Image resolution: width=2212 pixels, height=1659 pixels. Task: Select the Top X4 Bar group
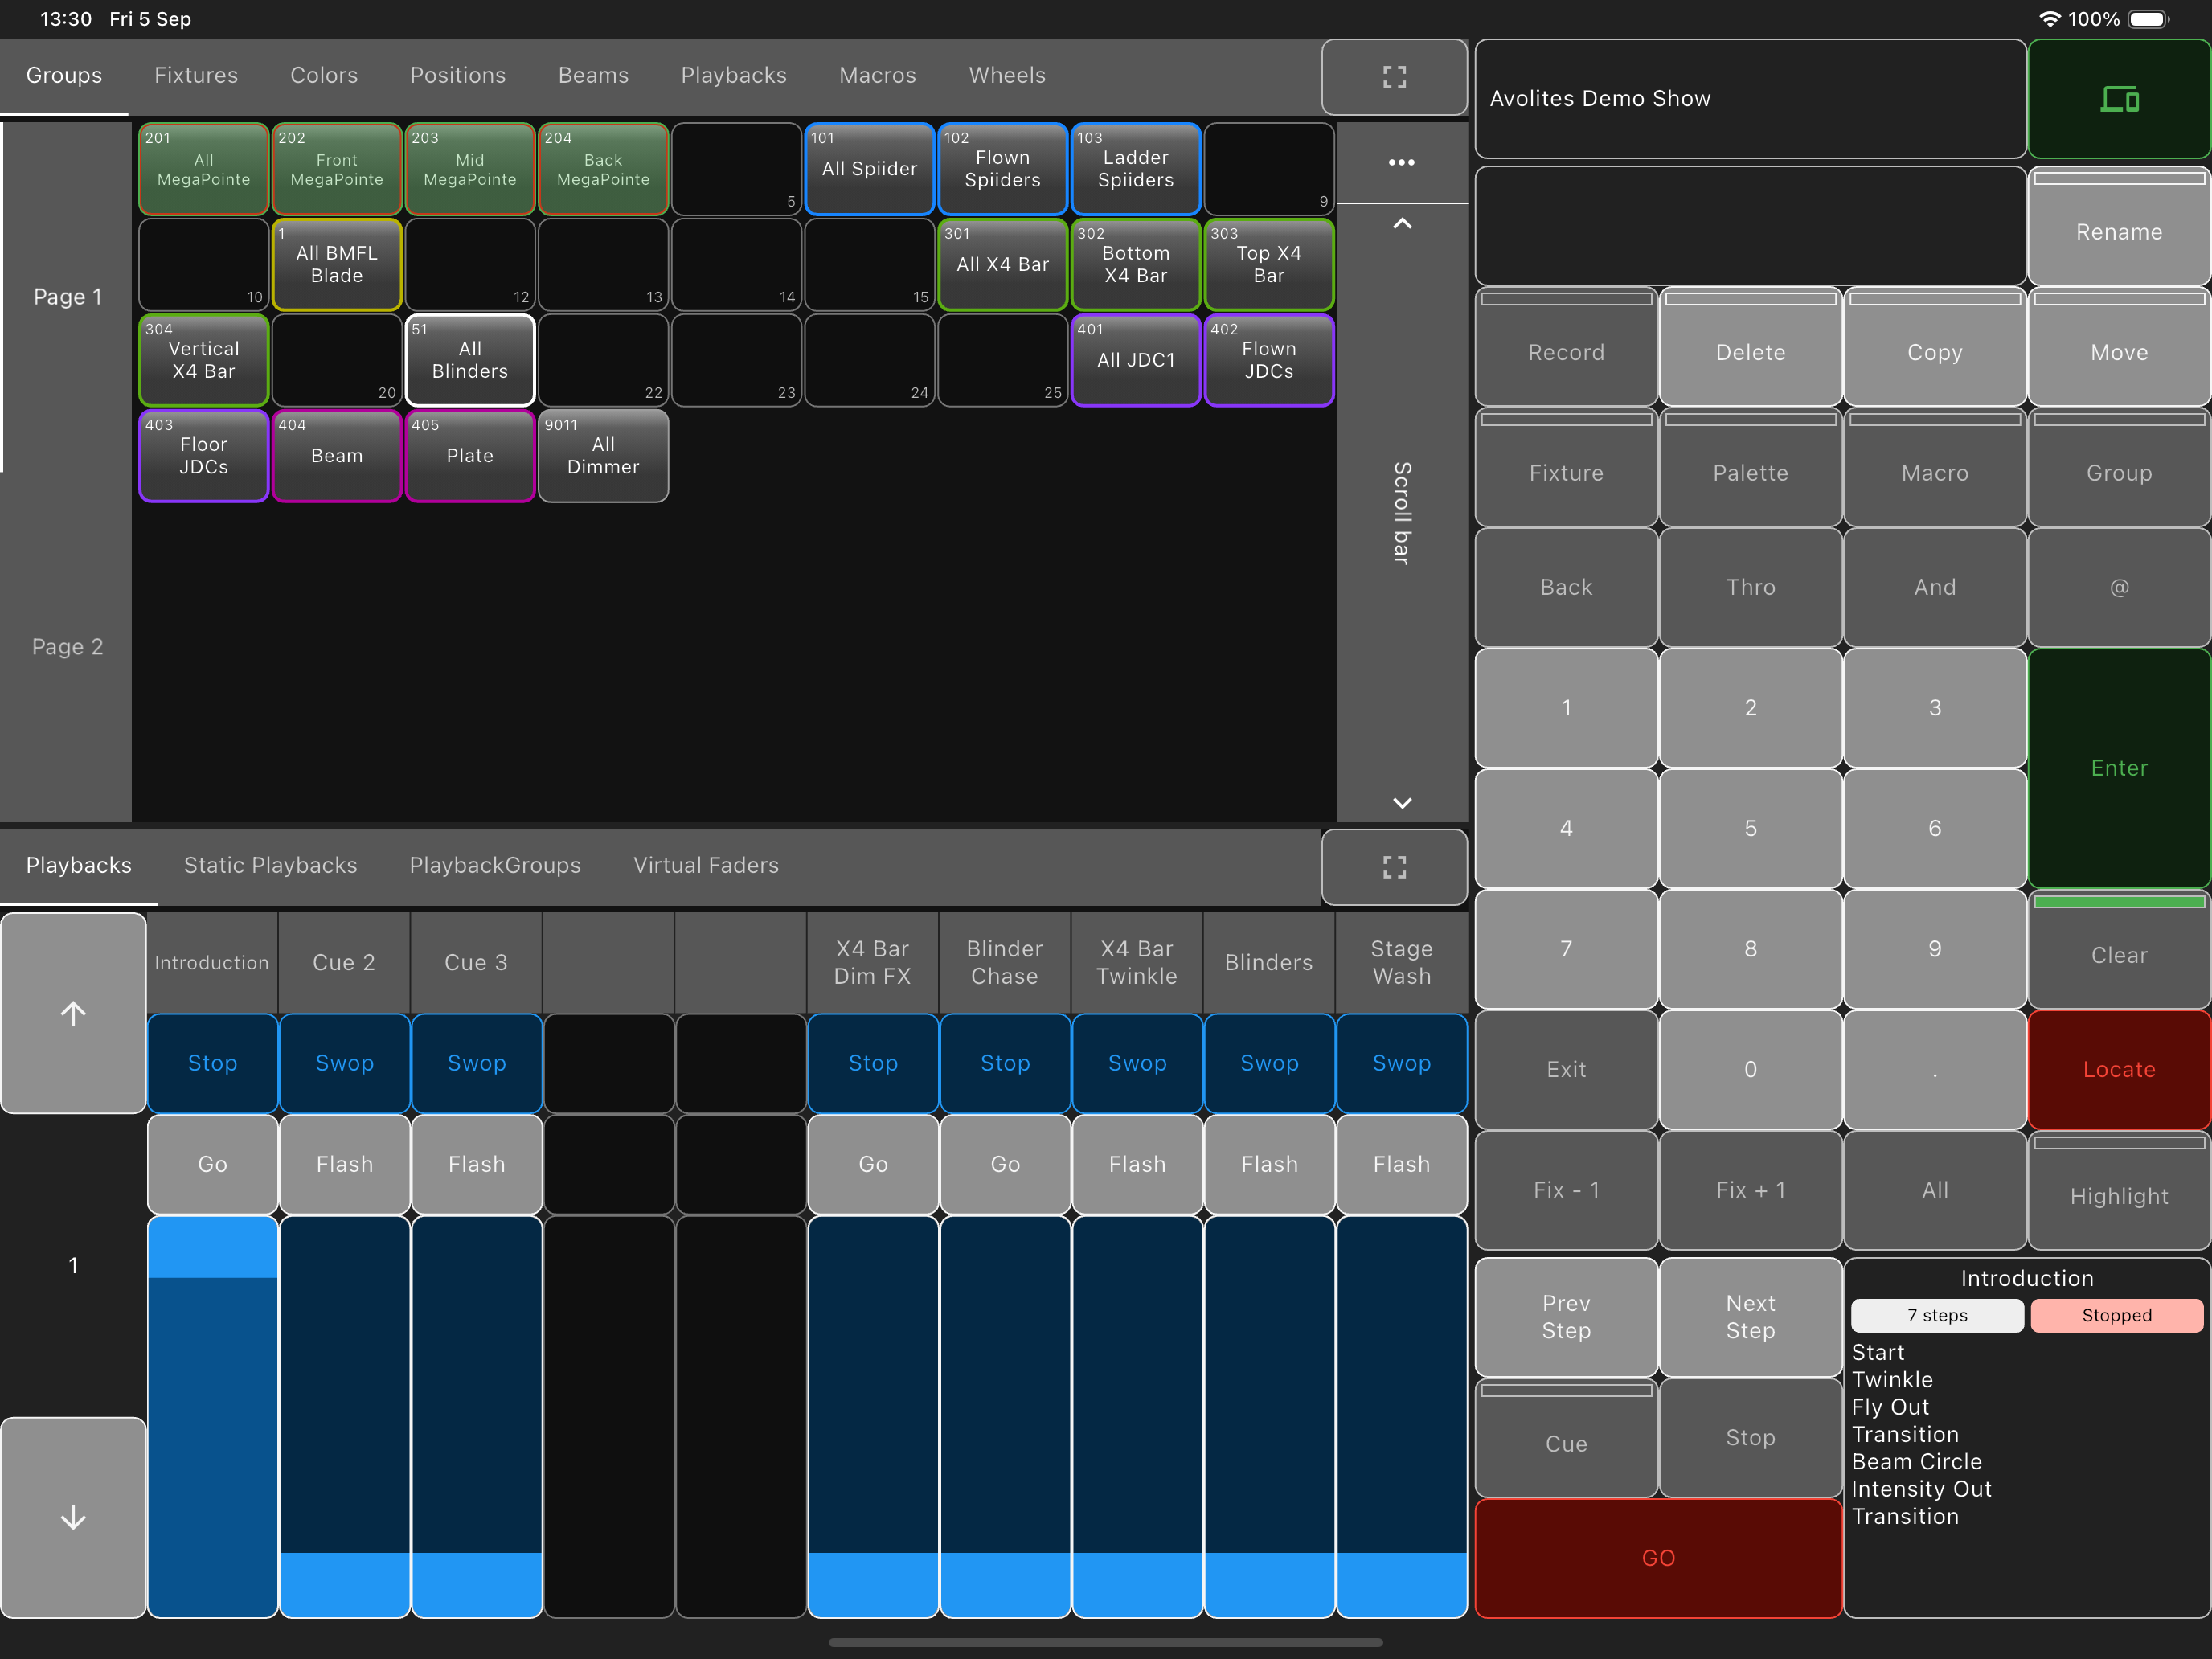(1269, 264)
